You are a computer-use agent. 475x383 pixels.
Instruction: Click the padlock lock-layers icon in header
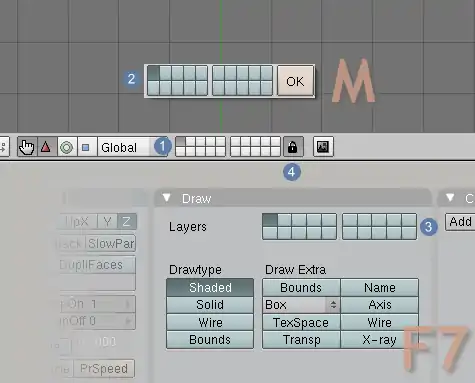[x=293, y=147]
